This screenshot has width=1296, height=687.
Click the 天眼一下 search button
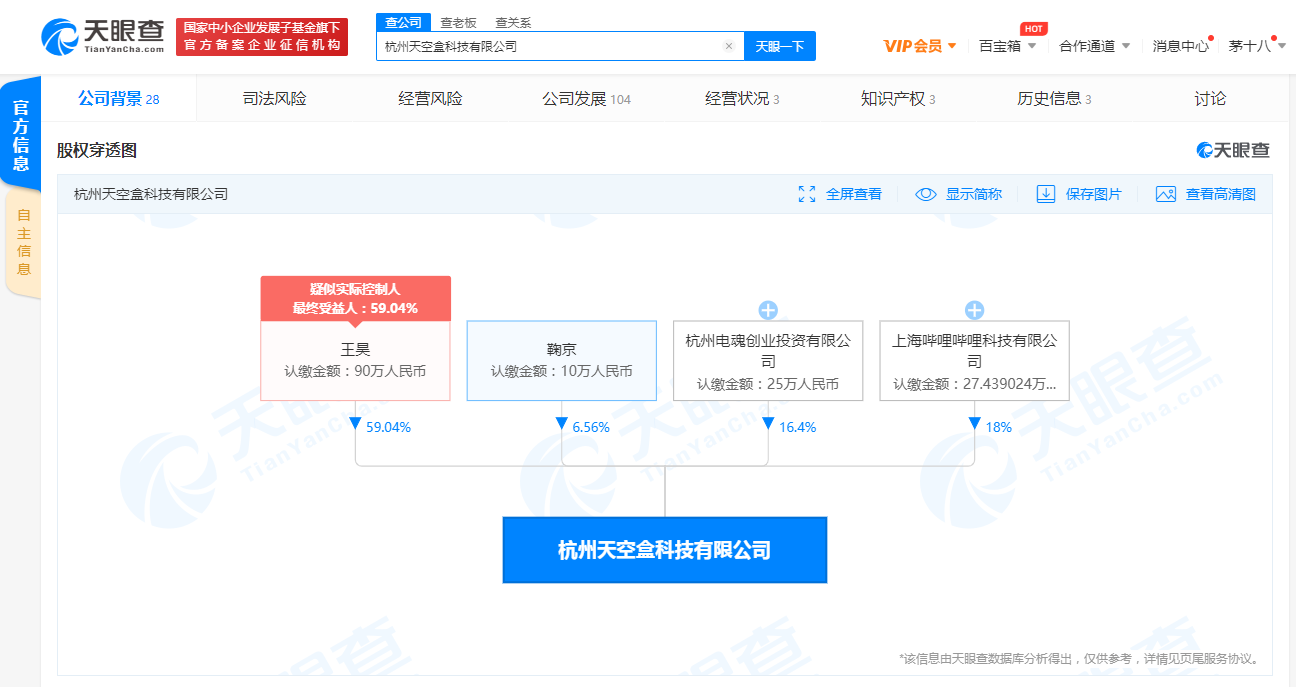[779, 46]
